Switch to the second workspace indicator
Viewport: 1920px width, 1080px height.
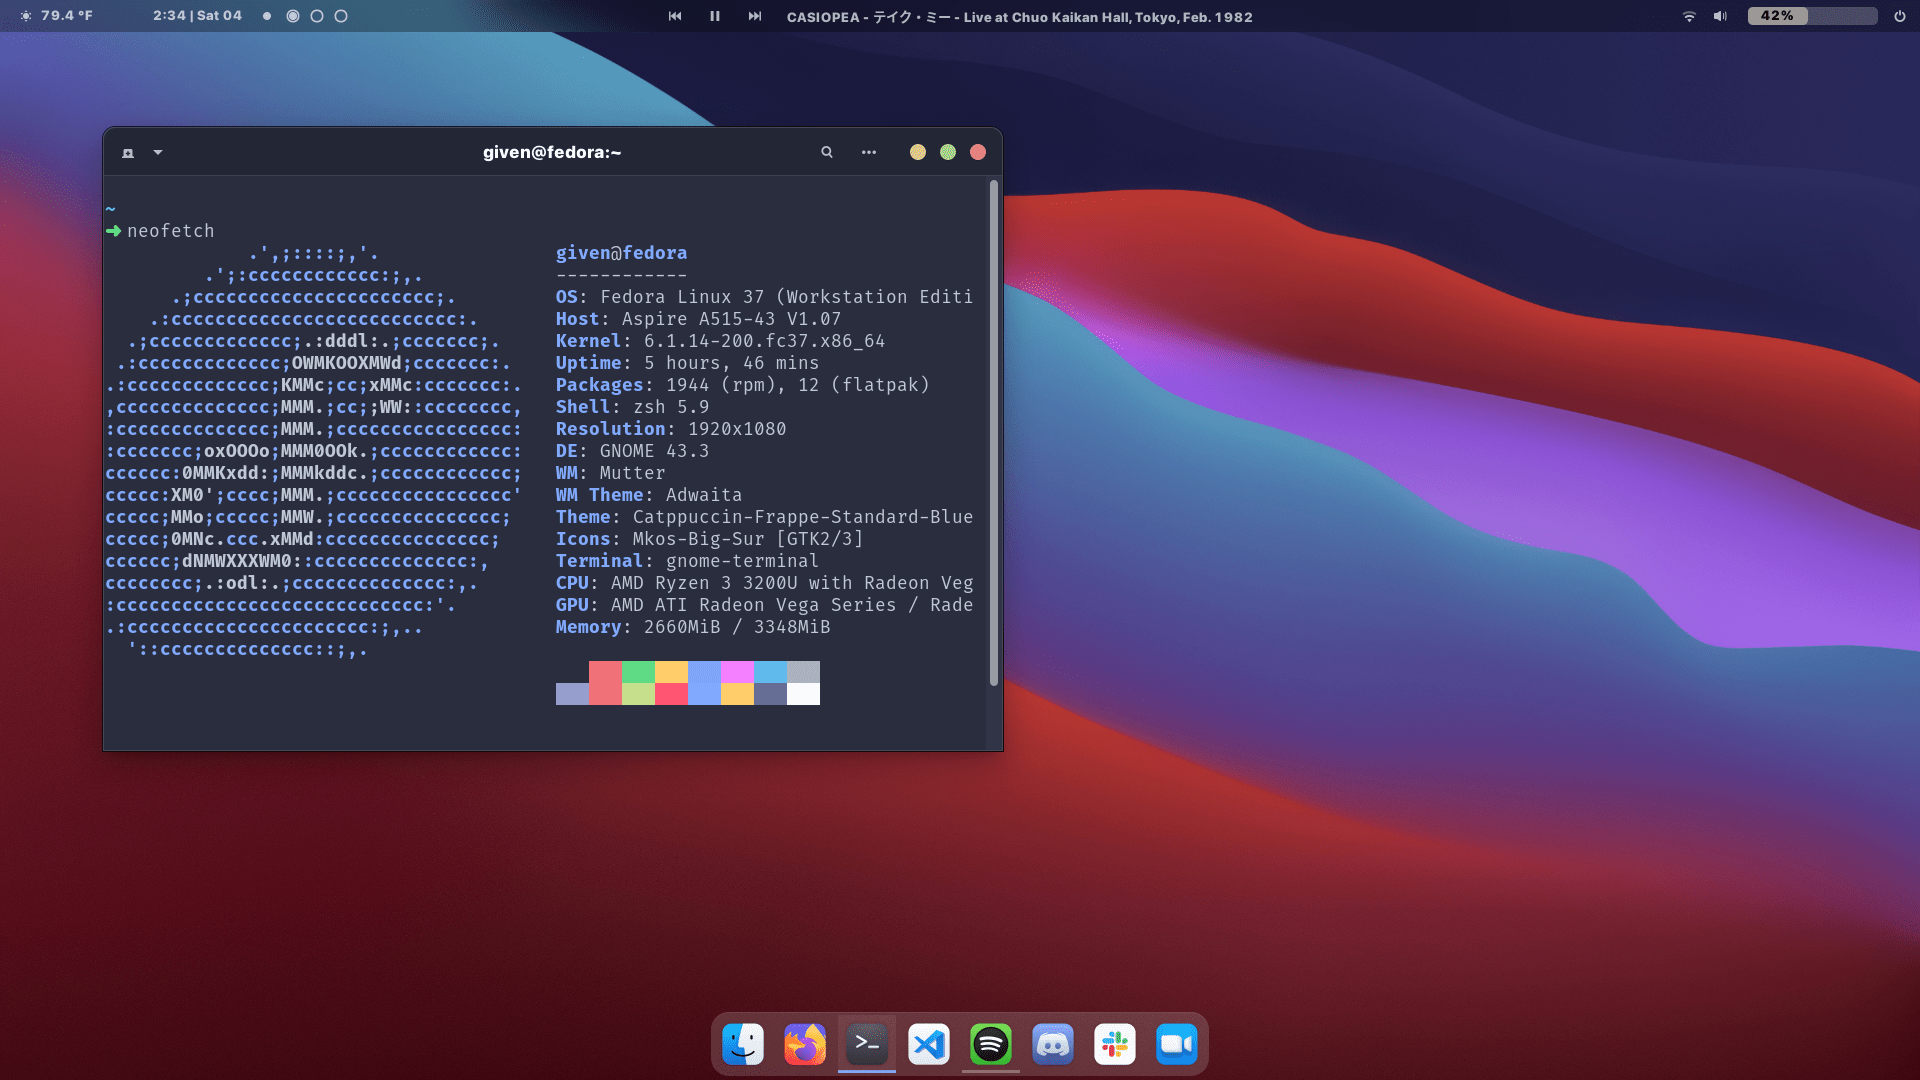[x=293, y=16]
